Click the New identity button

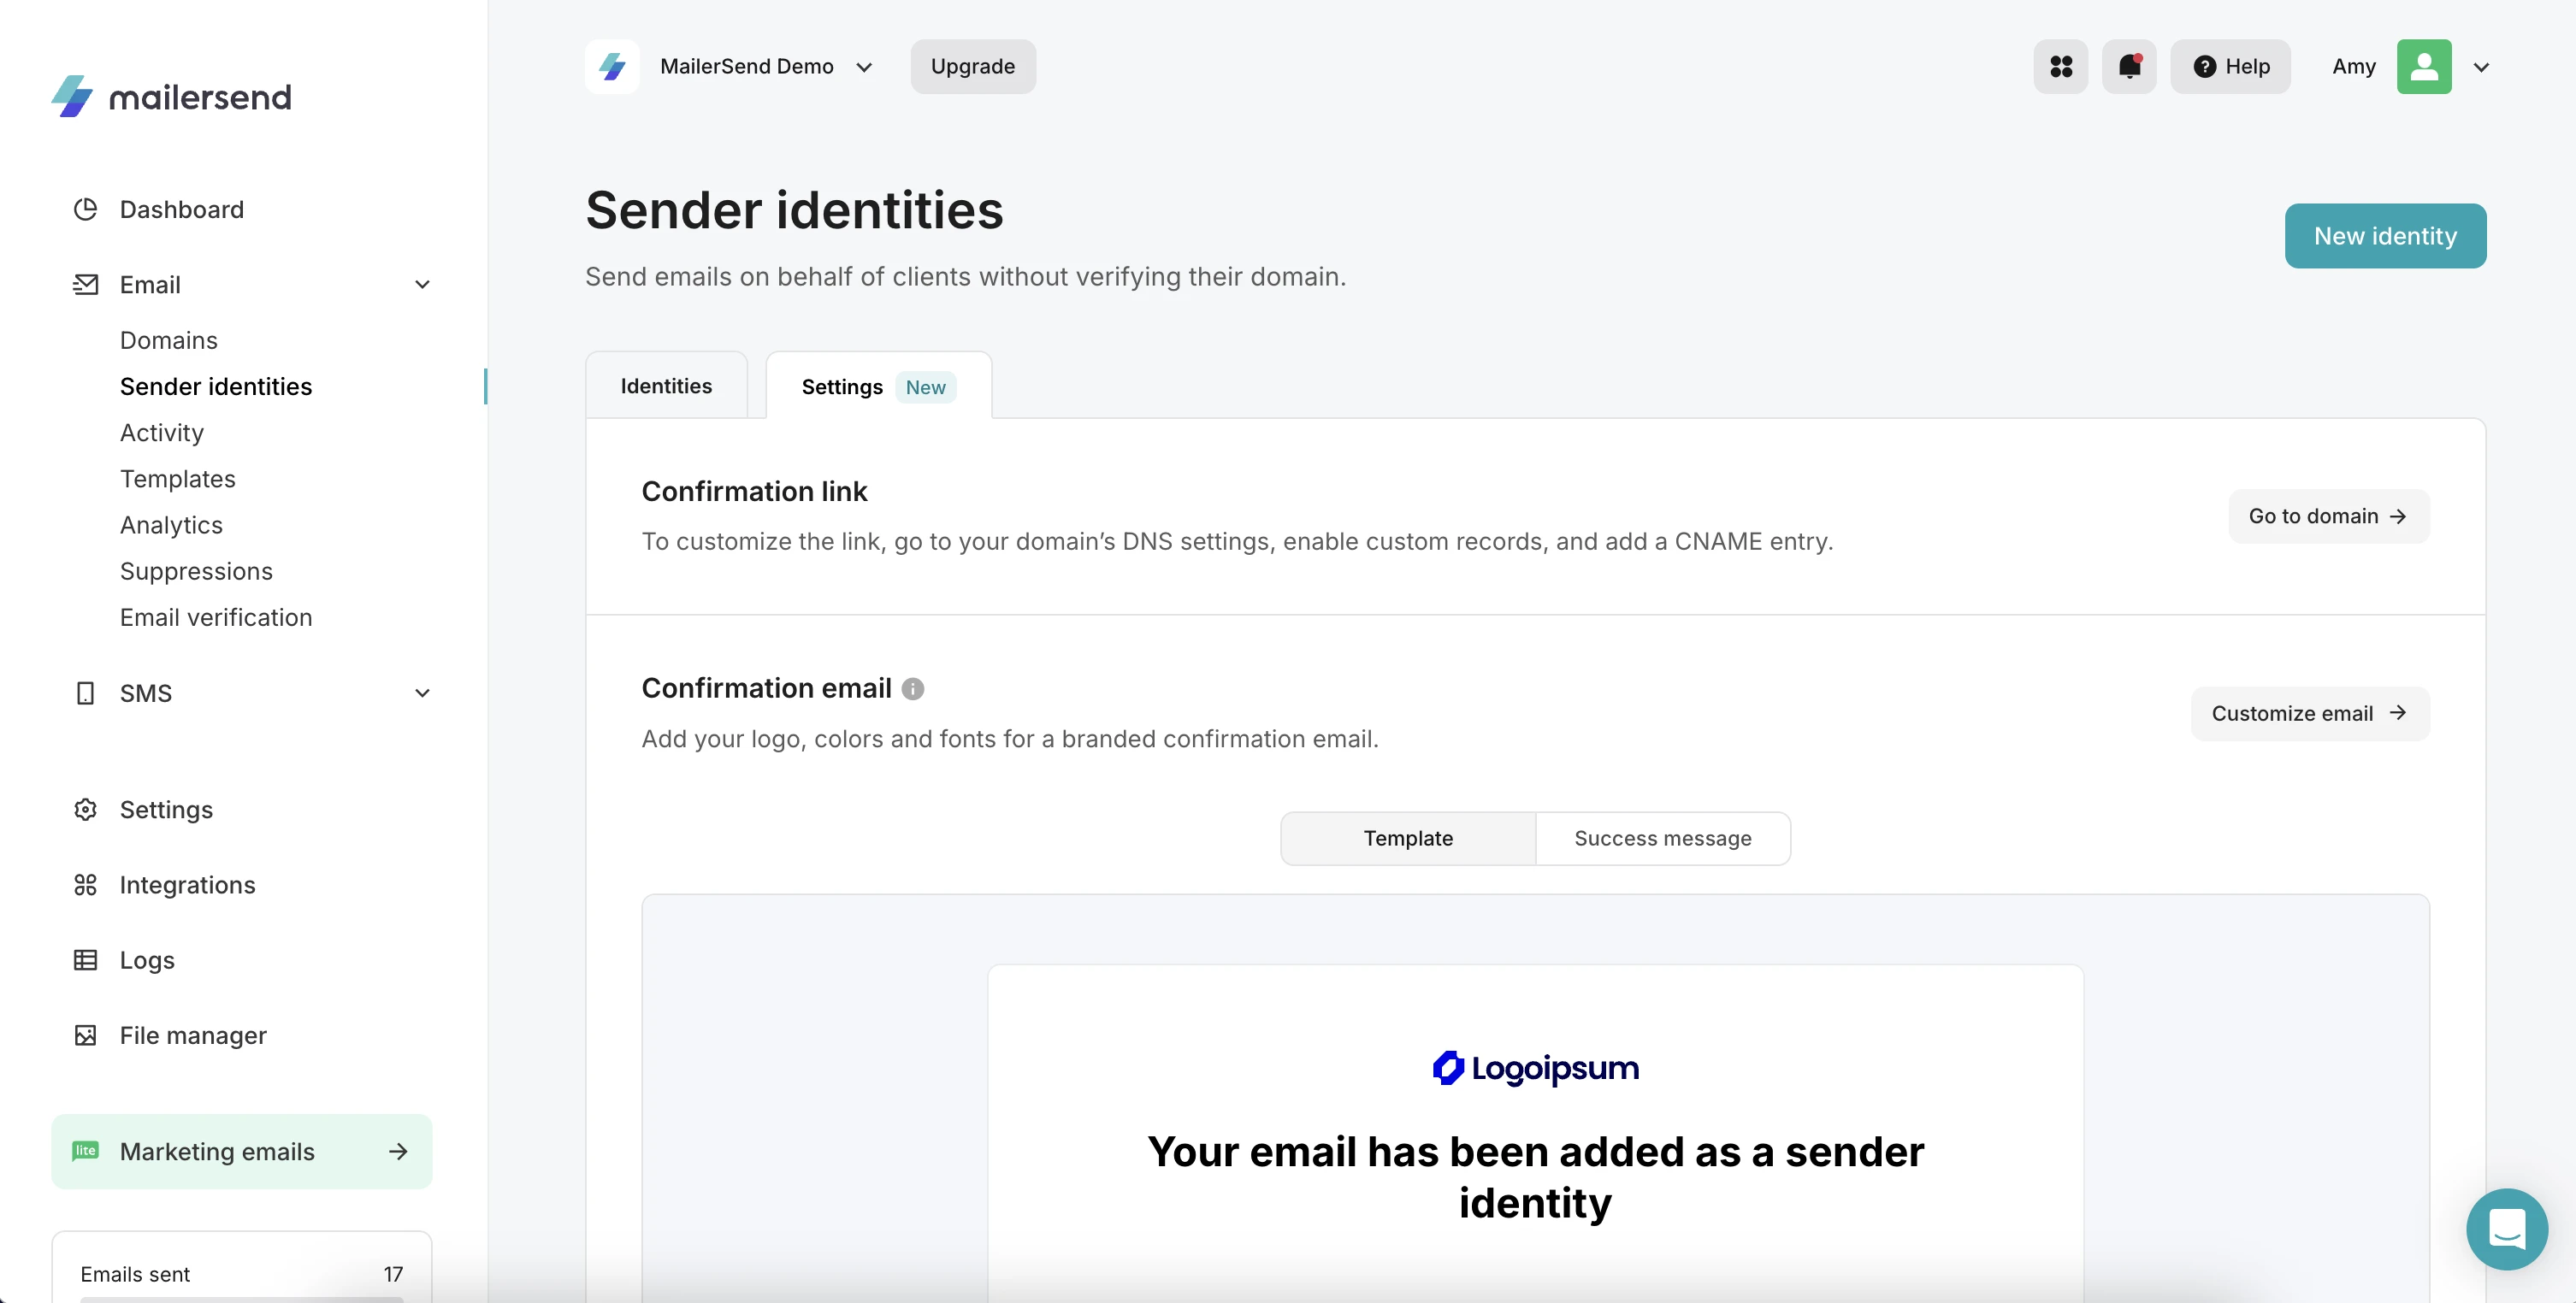click(x=2385, y=236)
